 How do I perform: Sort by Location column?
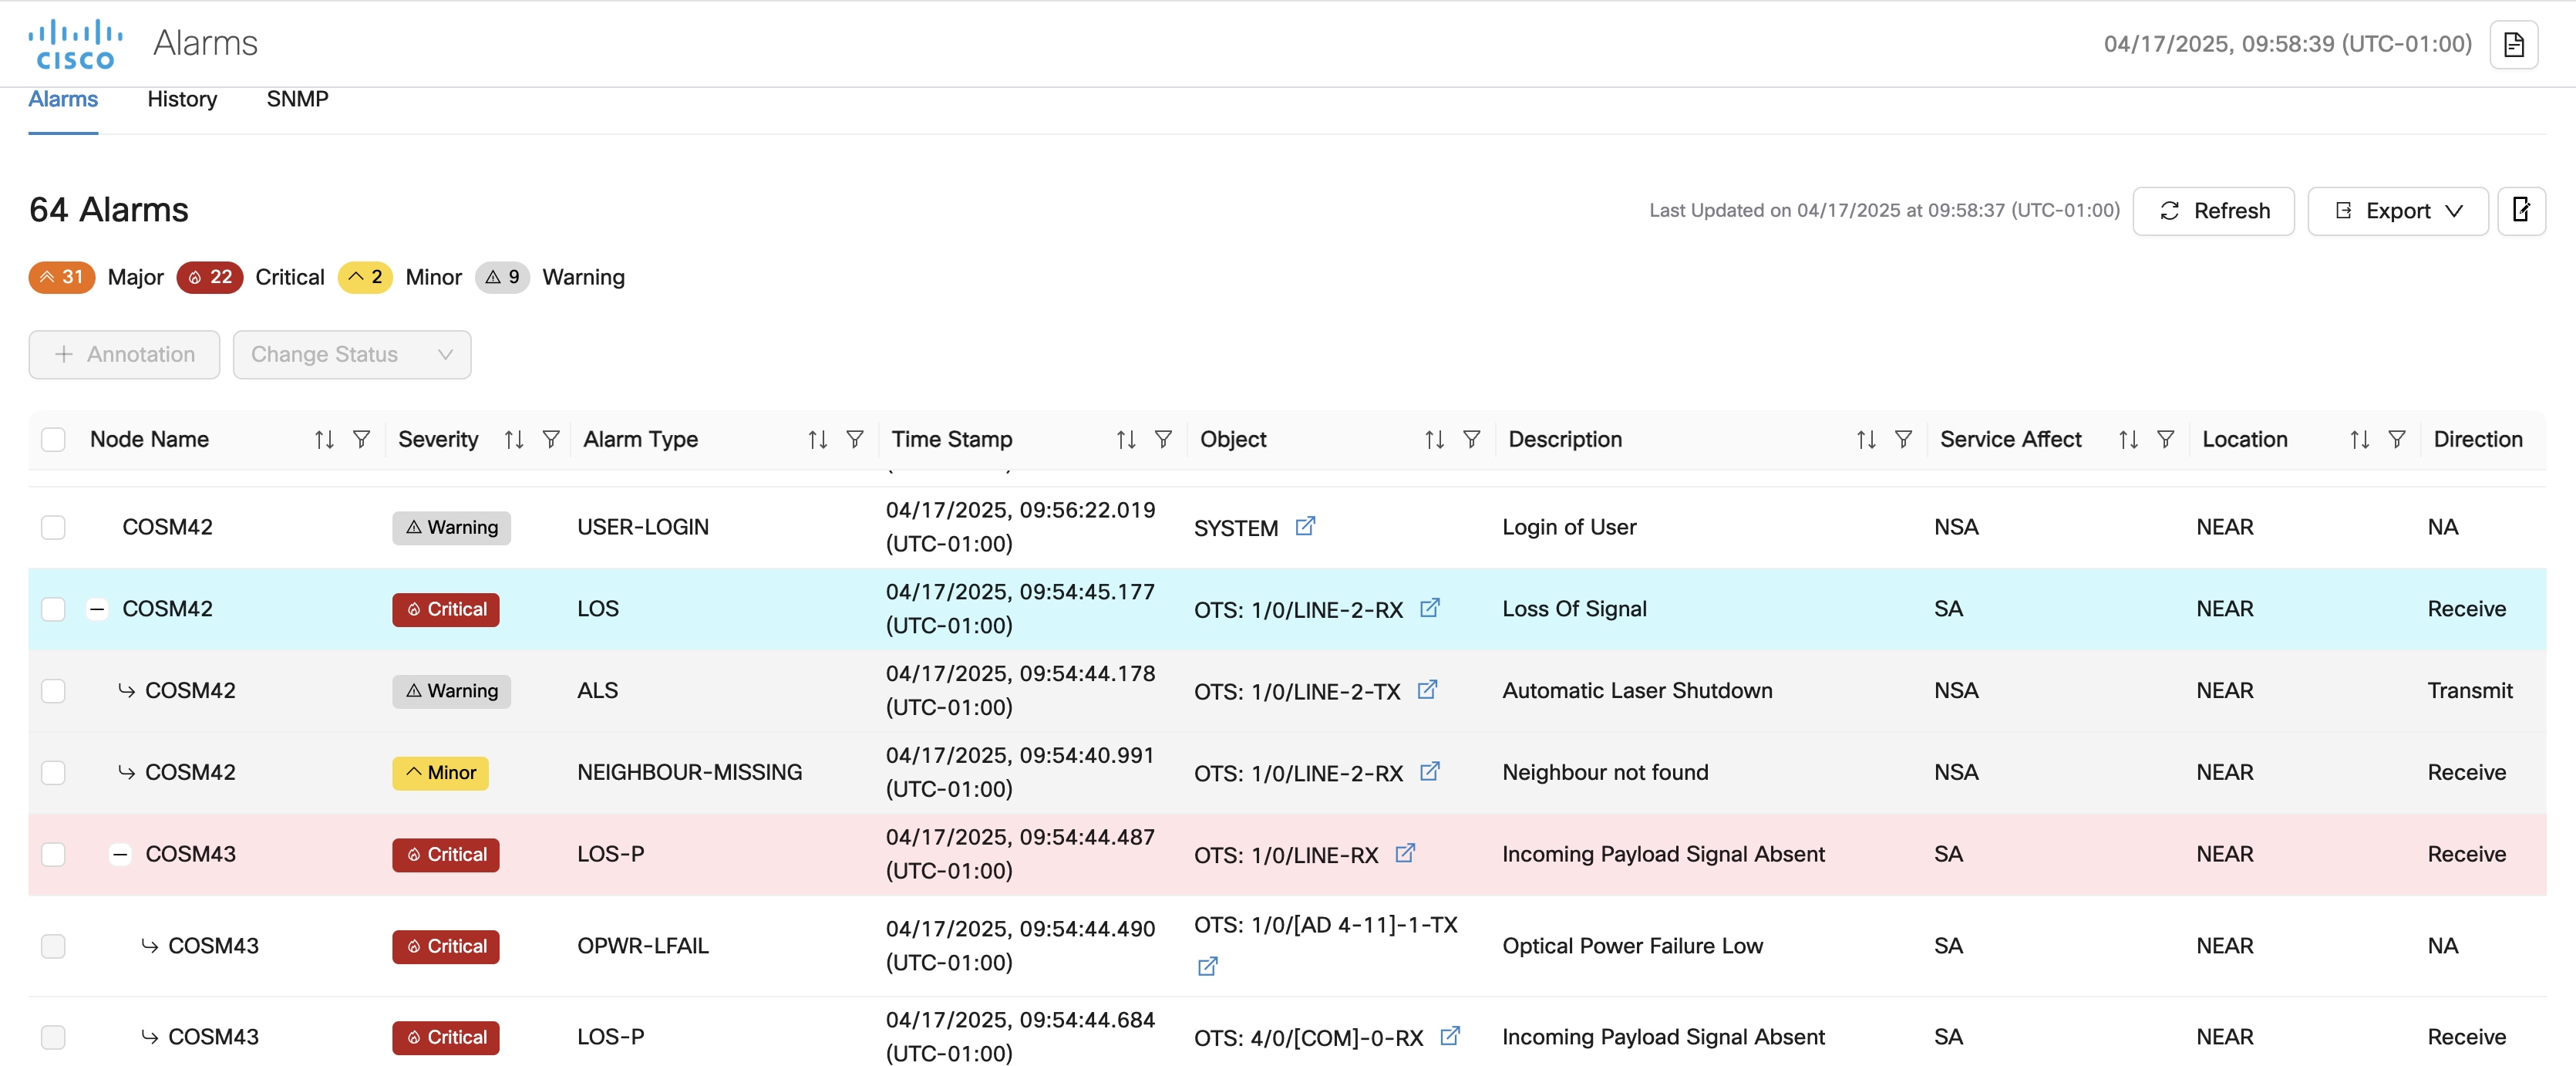[x=2360, y=439]
